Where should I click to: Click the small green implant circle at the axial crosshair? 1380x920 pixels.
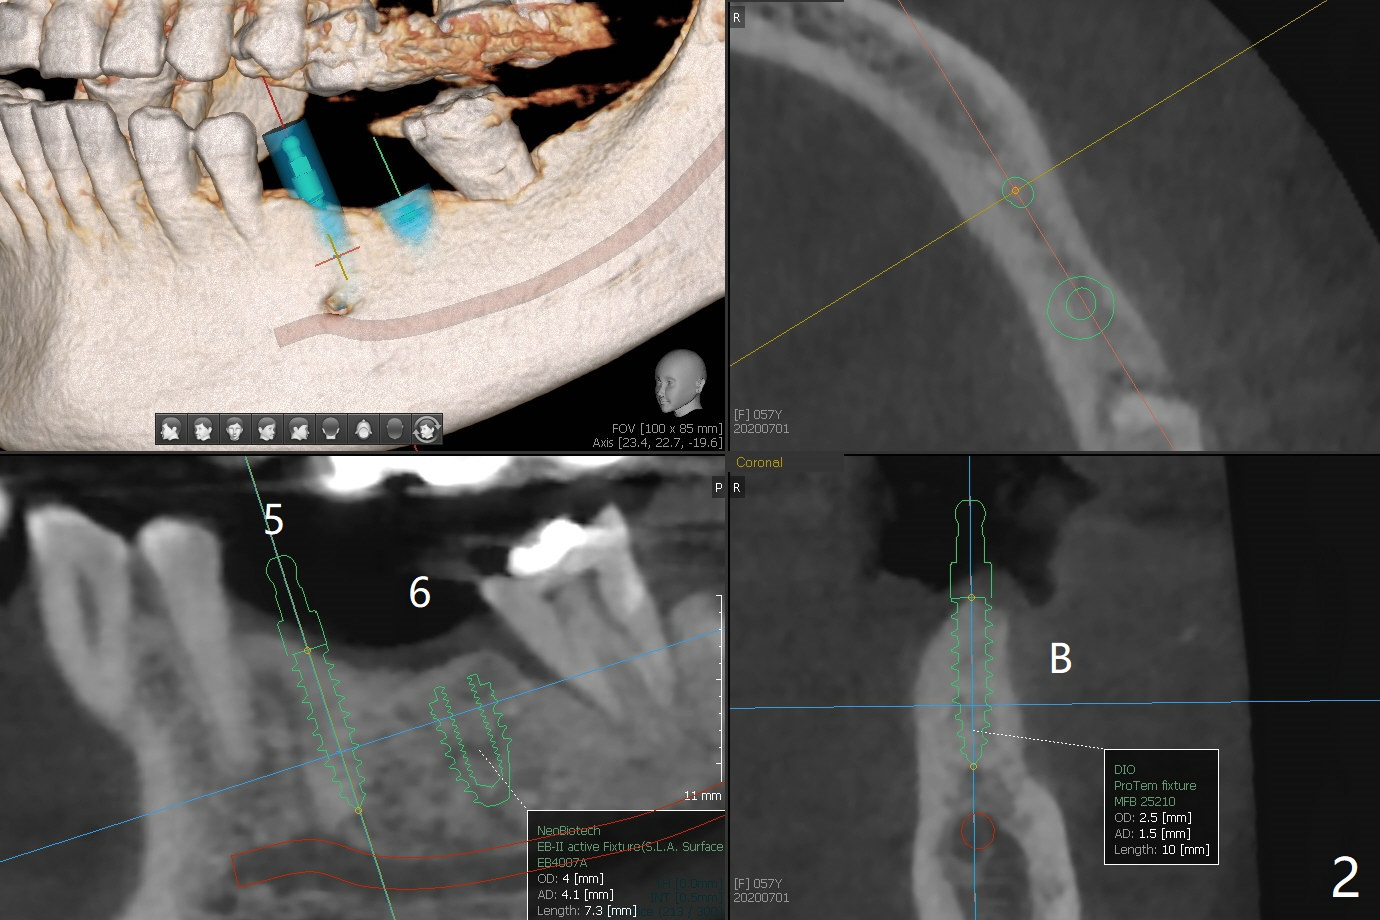[1016, 190]
